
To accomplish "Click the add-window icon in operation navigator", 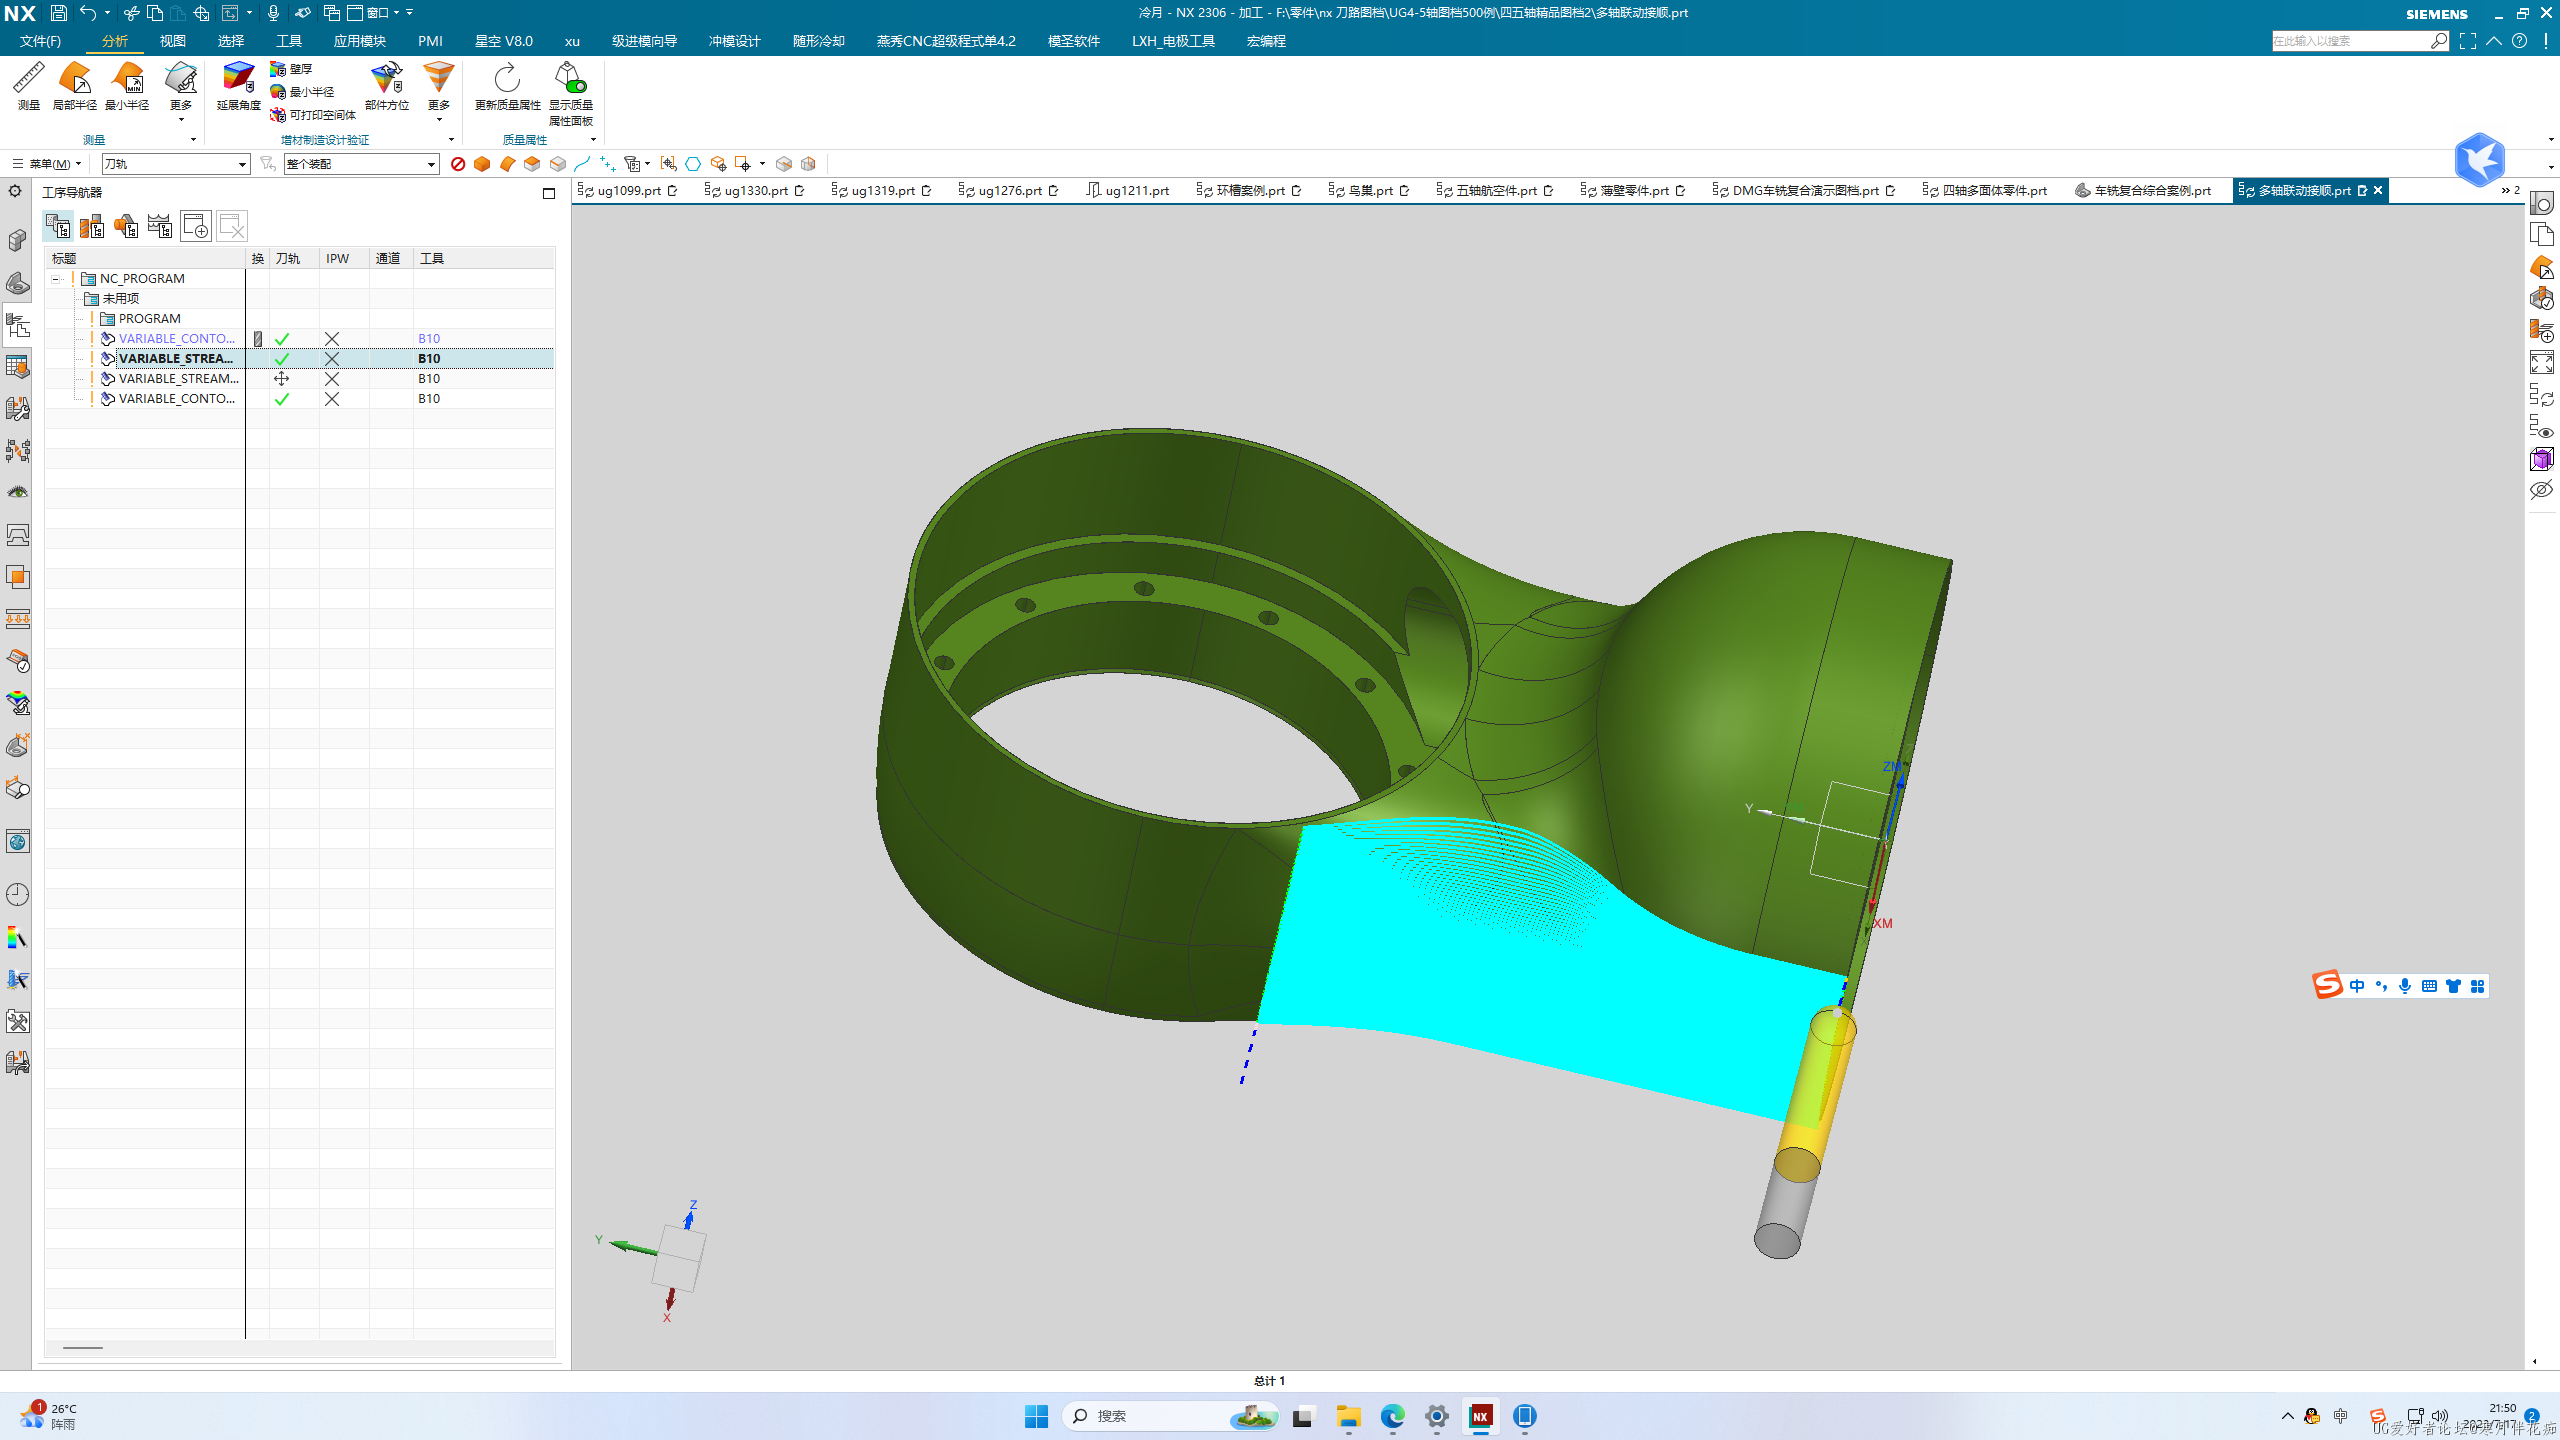I will (196, 226).
